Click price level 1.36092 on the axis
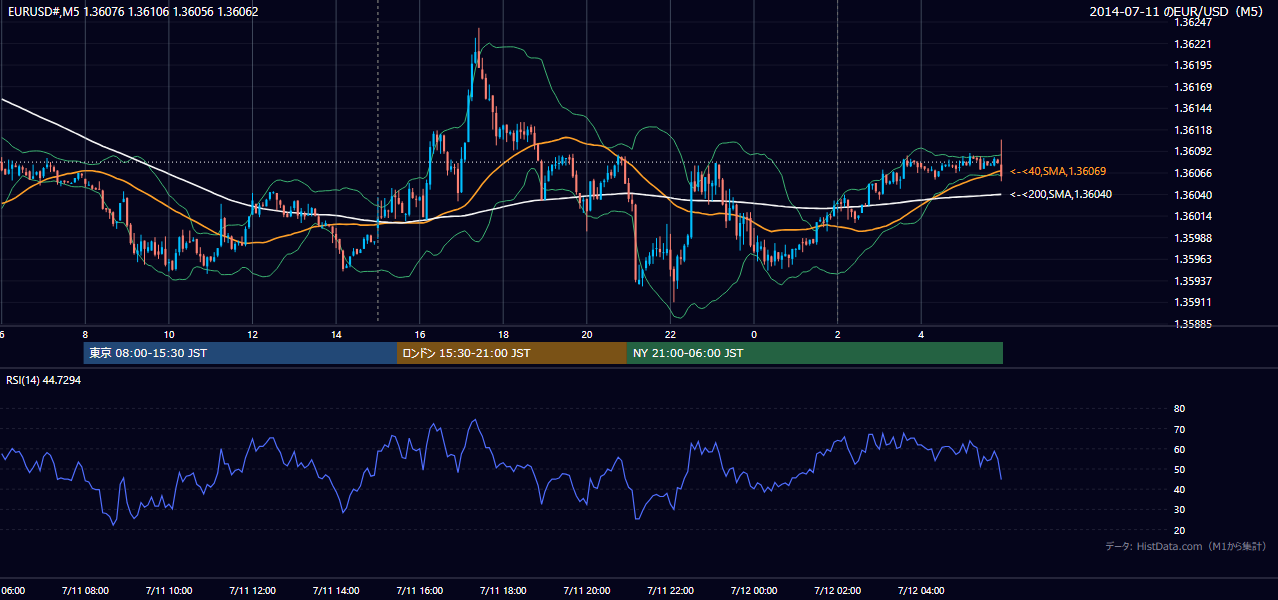 (x=1193, y=151)
